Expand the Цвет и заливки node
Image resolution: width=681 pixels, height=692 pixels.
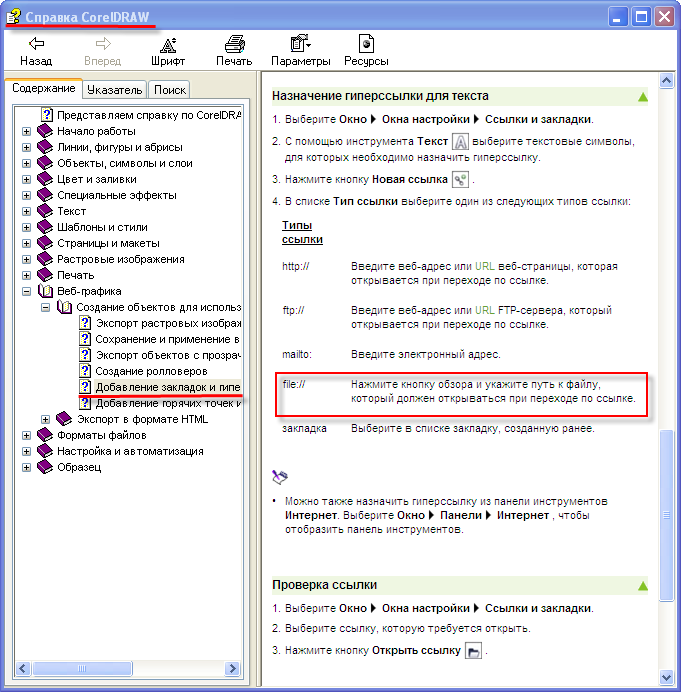26,179
